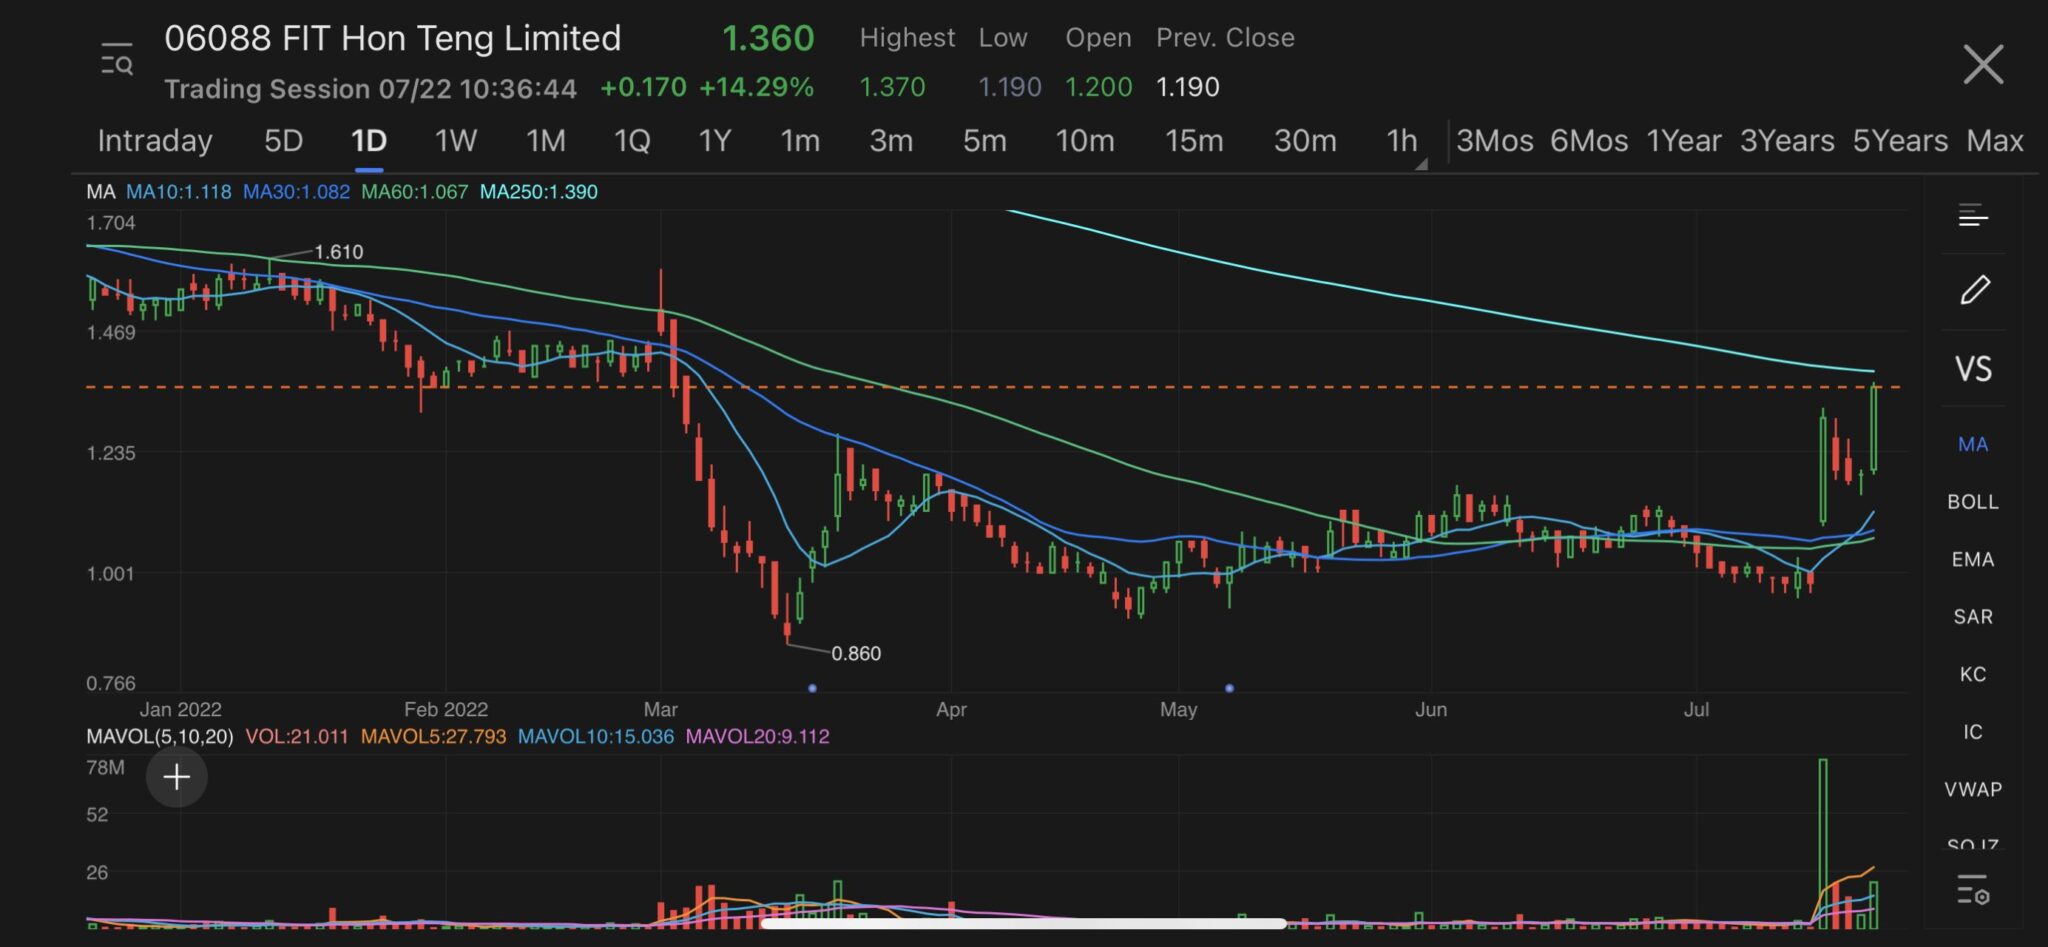Switch to the Intraday tab
The image size is (2048, 947).
[155, 141]
